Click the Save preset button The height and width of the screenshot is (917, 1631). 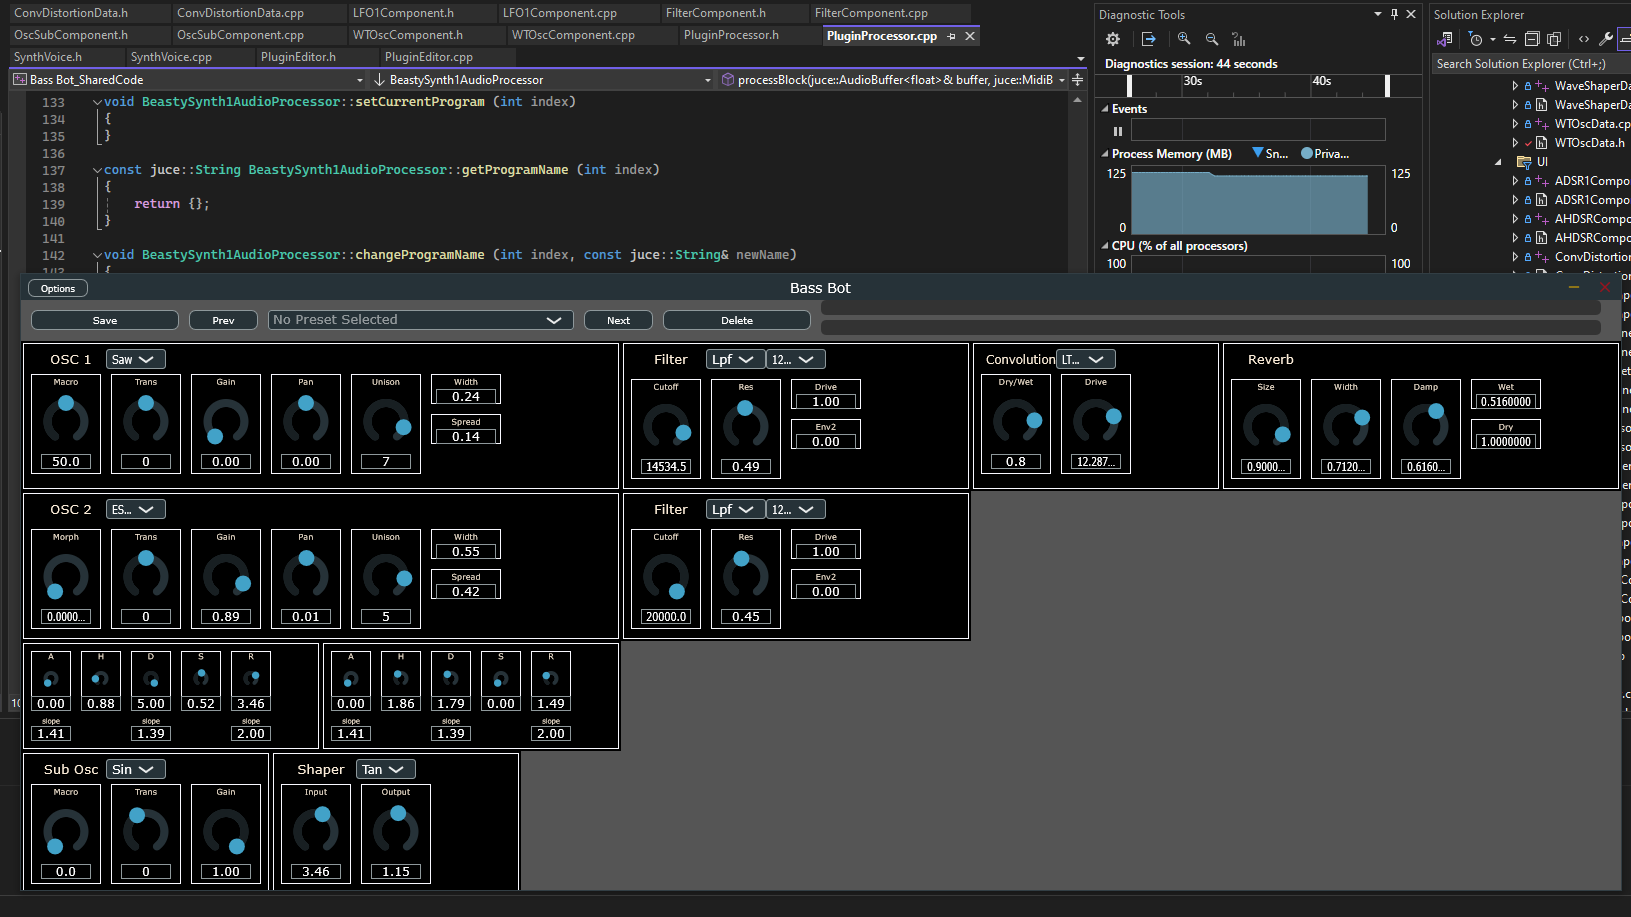tap(105, 320)
